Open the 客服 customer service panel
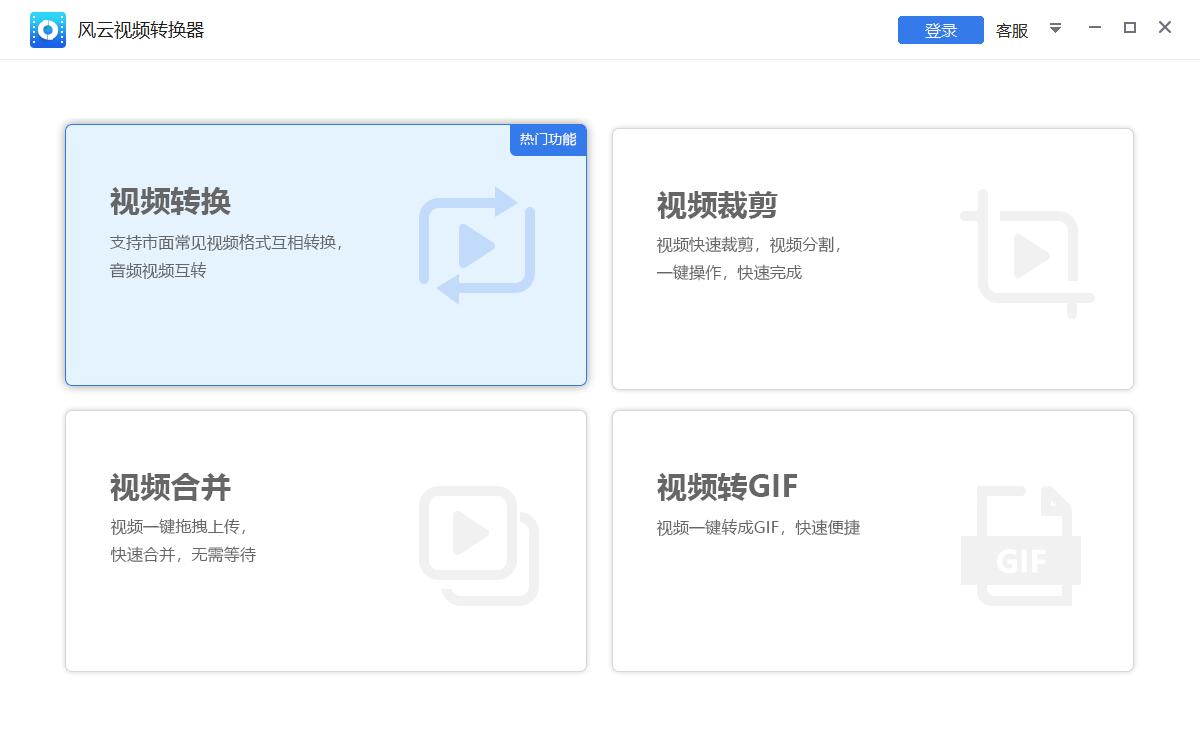The image size is (1200, 740). [x=1011, y=30]
